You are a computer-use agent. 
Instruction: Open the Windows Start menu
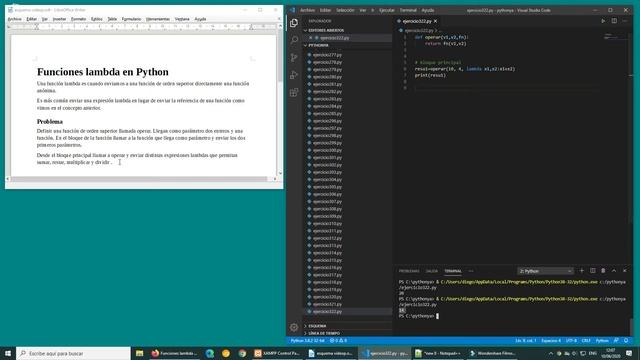click(8, 353)
